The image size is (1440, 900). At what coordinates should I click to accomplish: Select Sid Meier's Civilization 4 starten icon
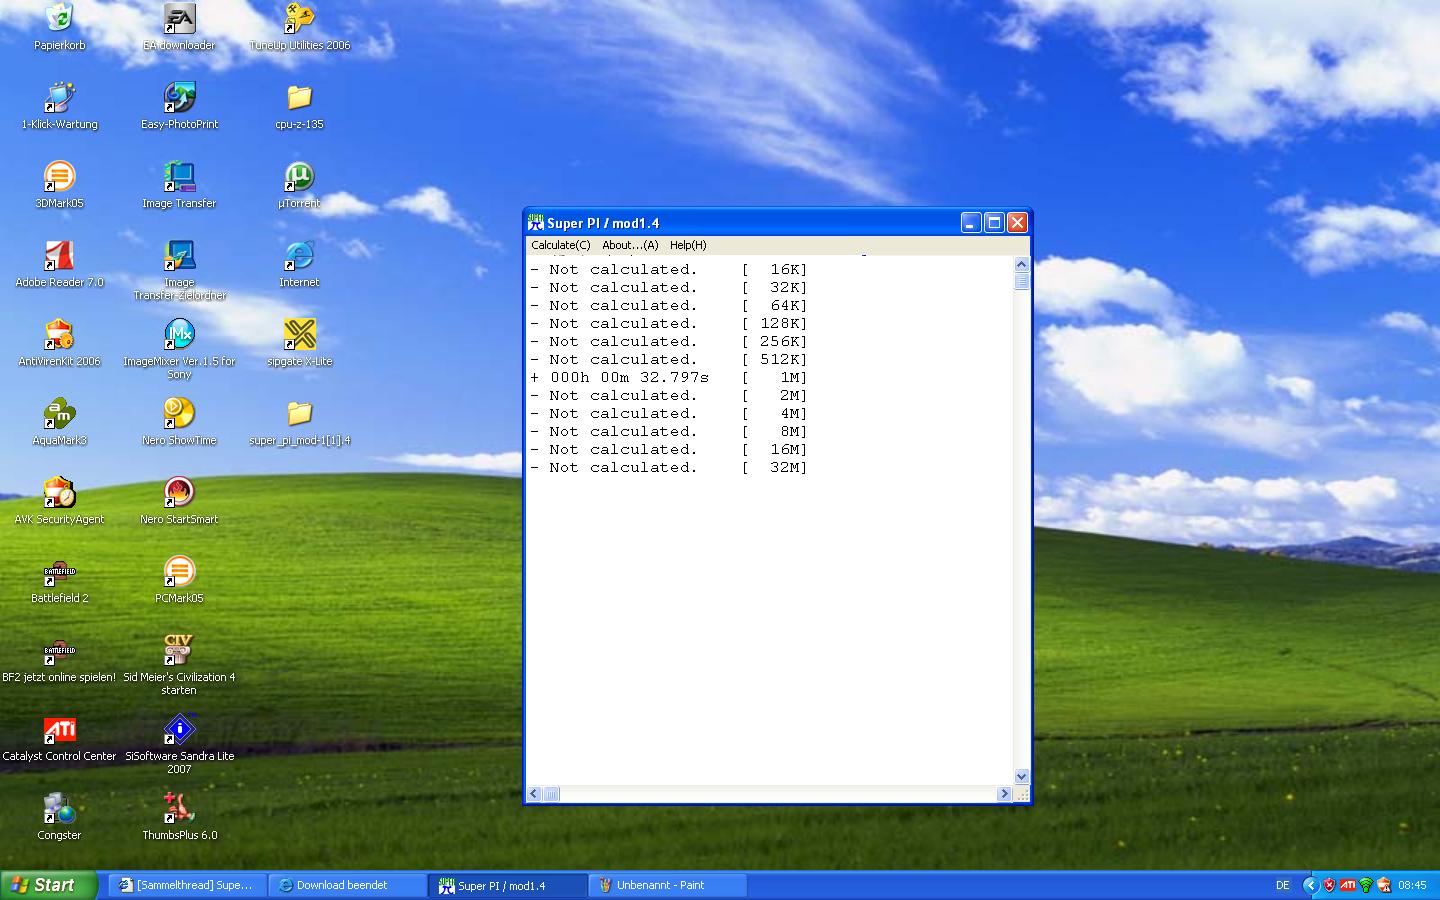179,650
